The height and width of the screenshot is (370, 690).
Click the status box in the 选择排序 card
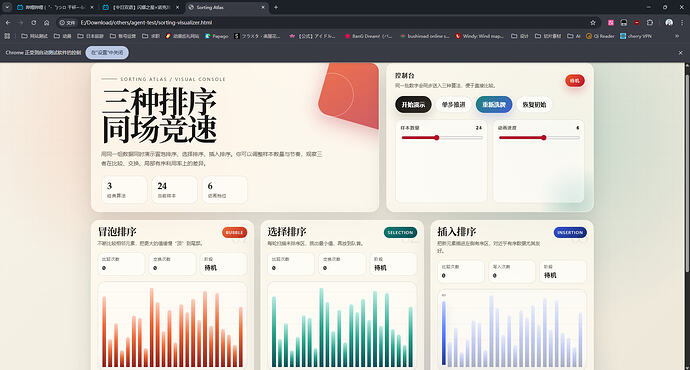(x=393, y=264)
